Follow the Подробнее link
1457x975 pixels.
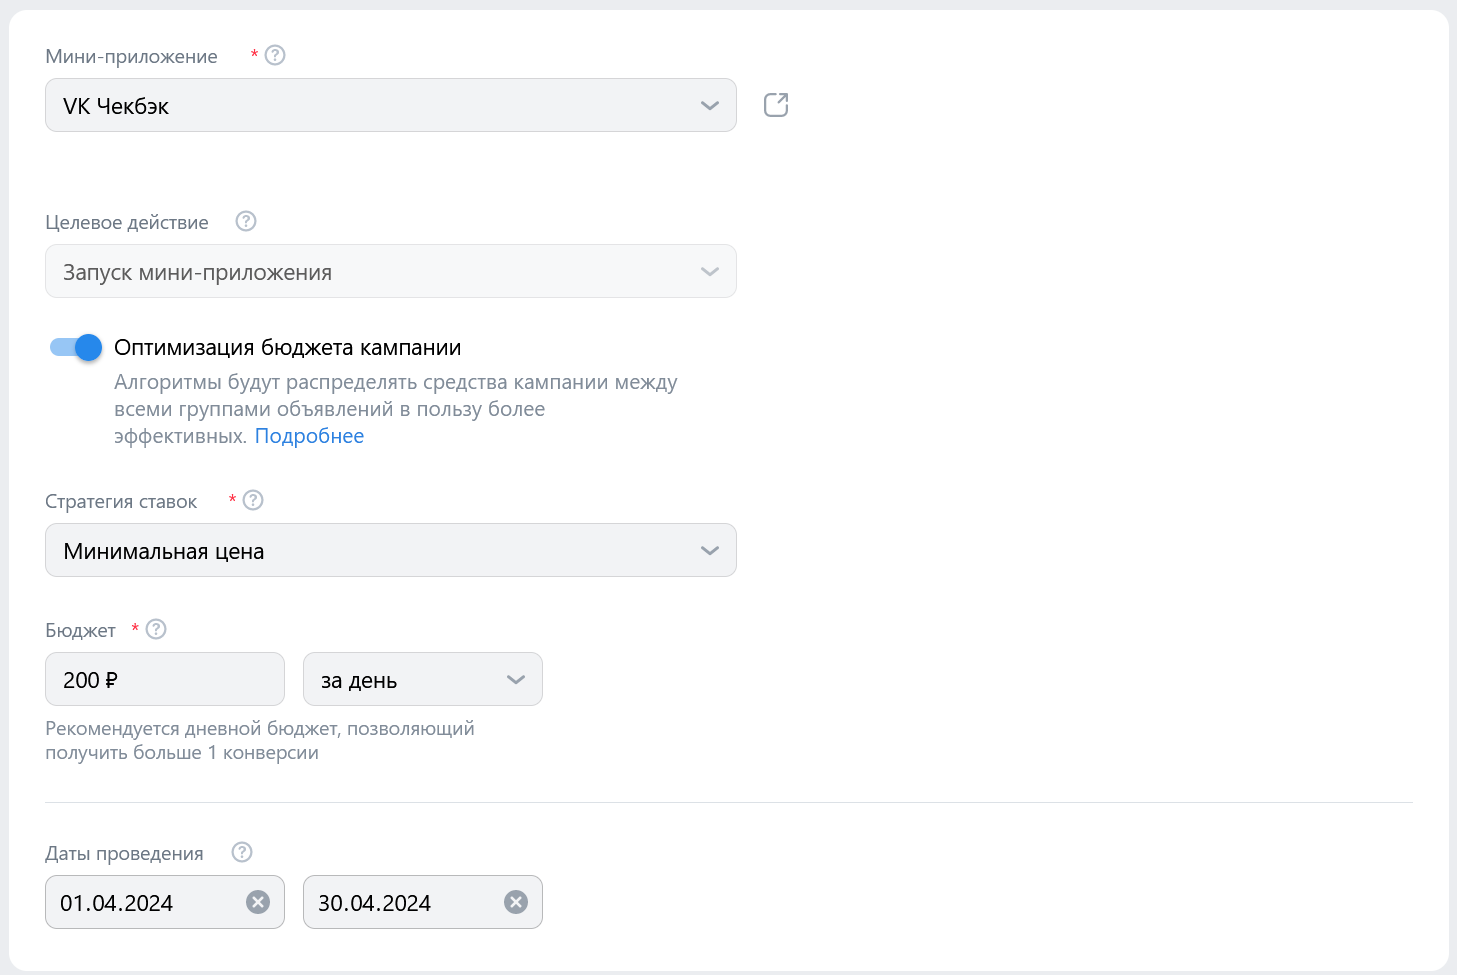click(x=309, y=436)
